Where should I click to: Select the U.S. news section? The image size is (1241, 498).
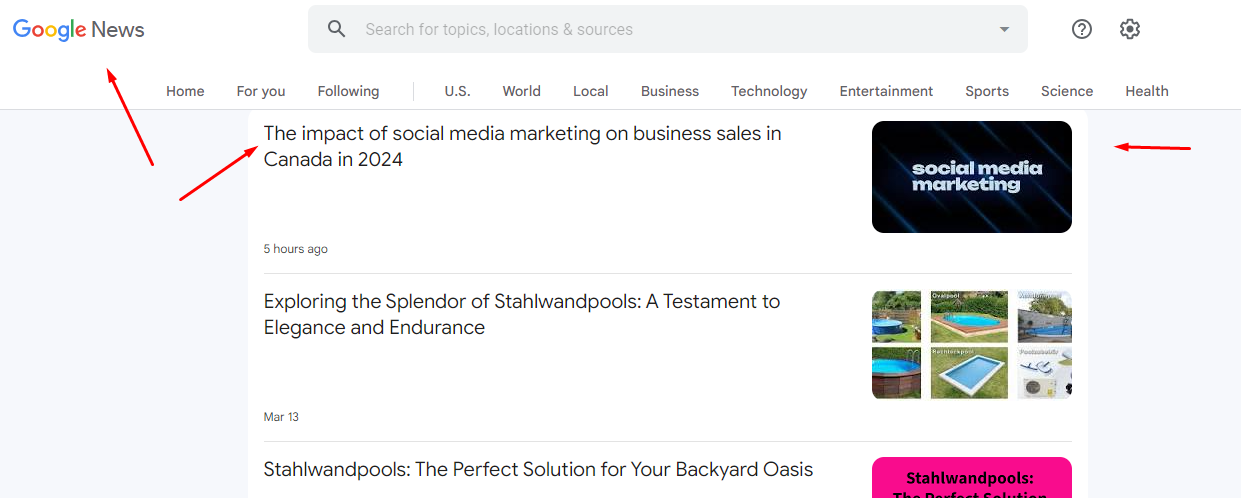coord(457,91)
